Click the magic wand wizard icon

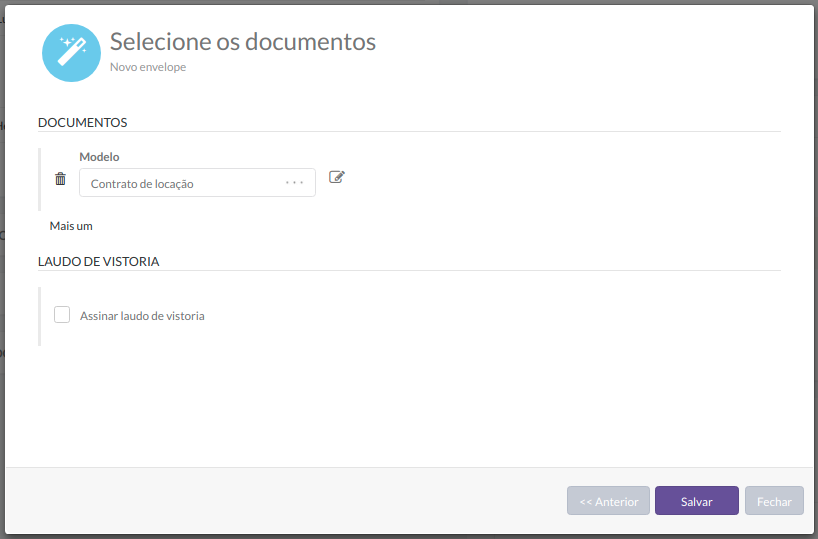click(x=71, y=53)
